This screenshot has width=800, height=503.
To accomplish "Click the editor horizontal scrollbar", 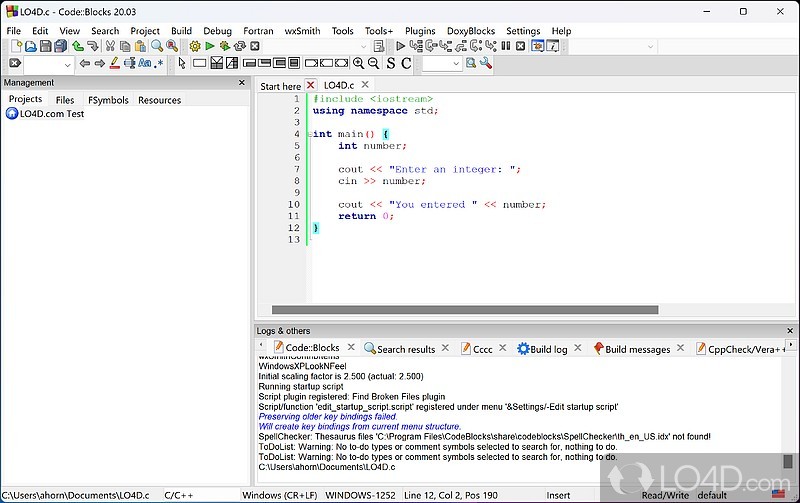I will (465, 310).
